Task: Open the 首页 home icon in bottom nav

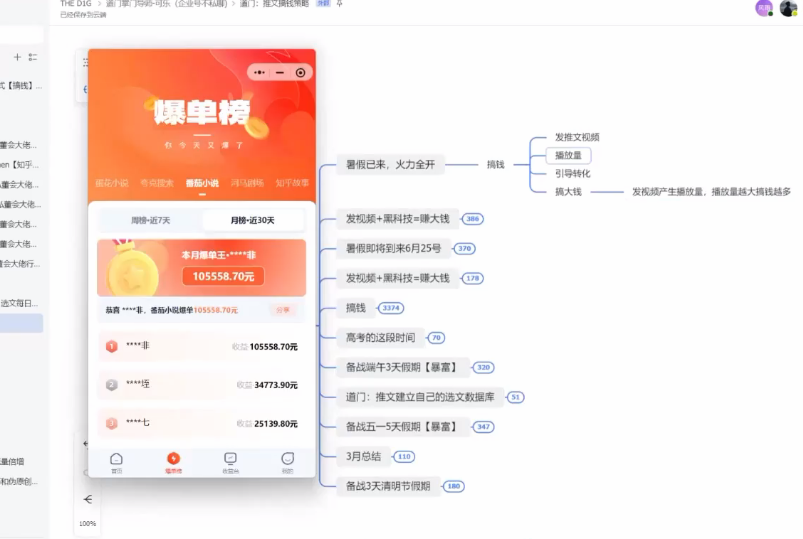Action: 117,460
